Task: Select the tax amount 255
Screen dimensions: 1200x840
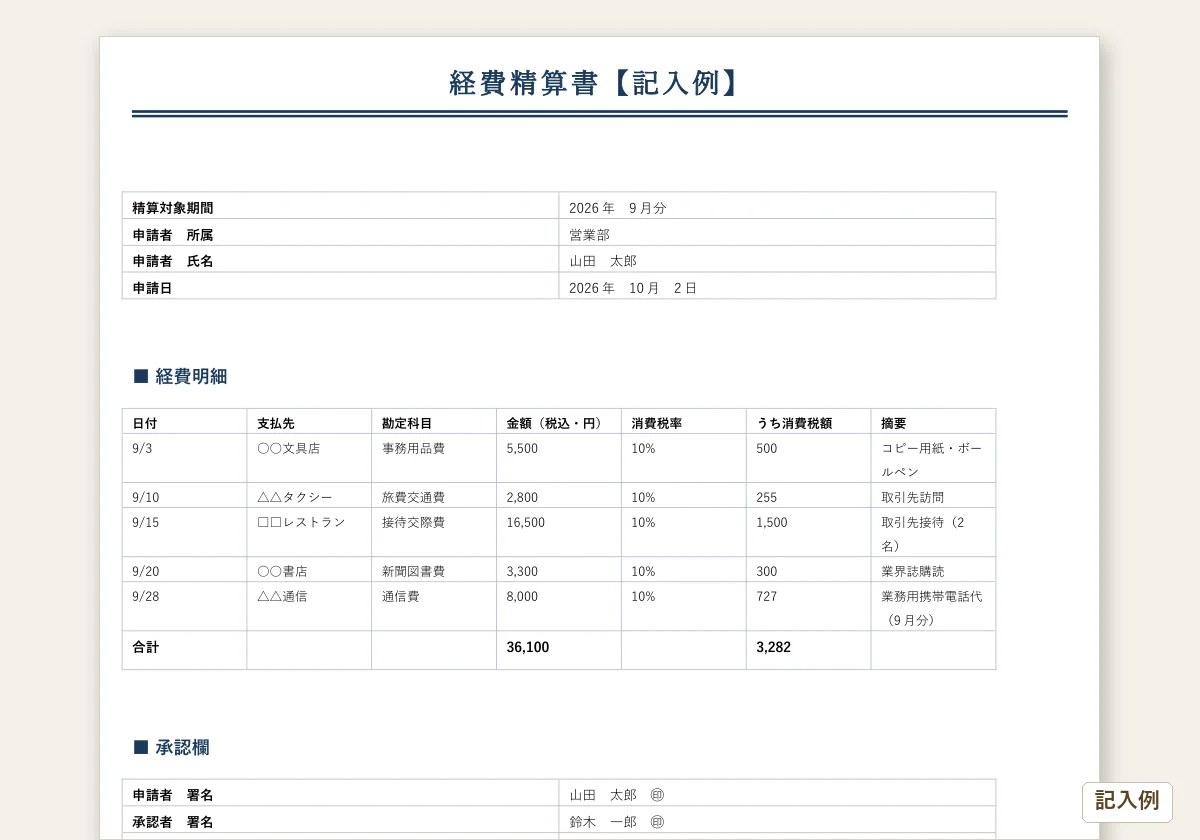Action: [766, 497]
